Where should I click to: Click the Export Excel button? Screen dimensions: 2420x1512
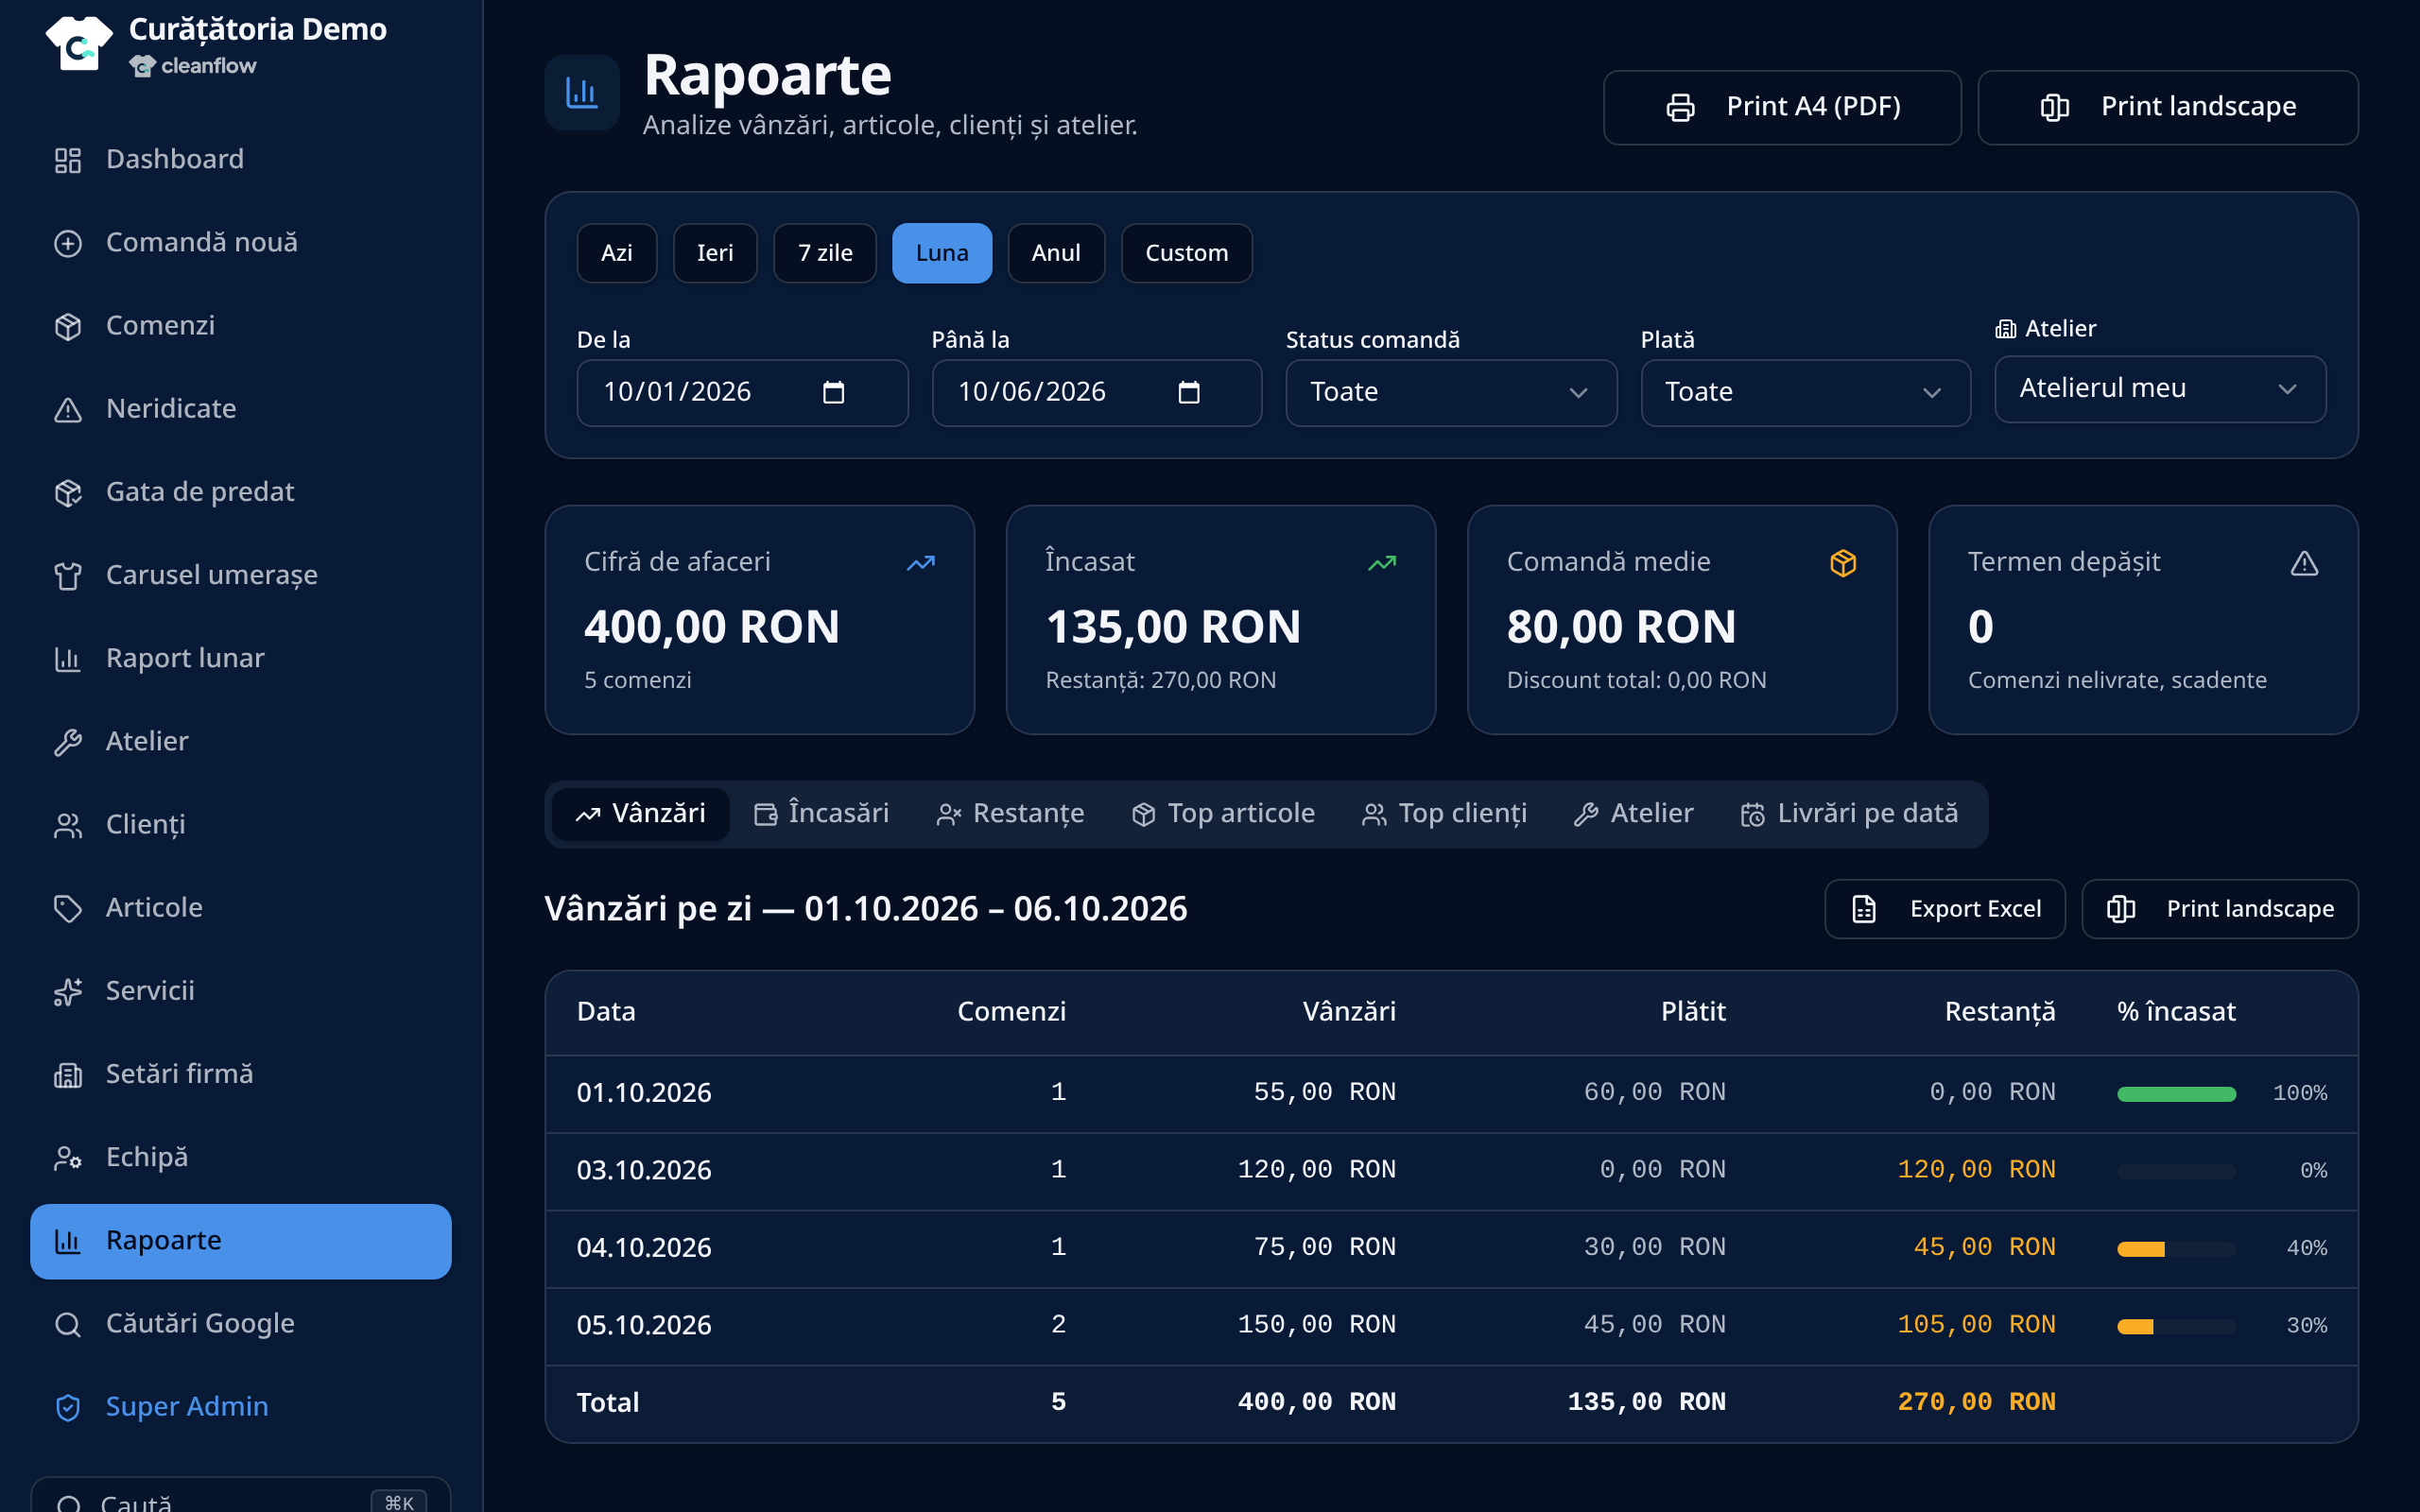pos(1945,909)
